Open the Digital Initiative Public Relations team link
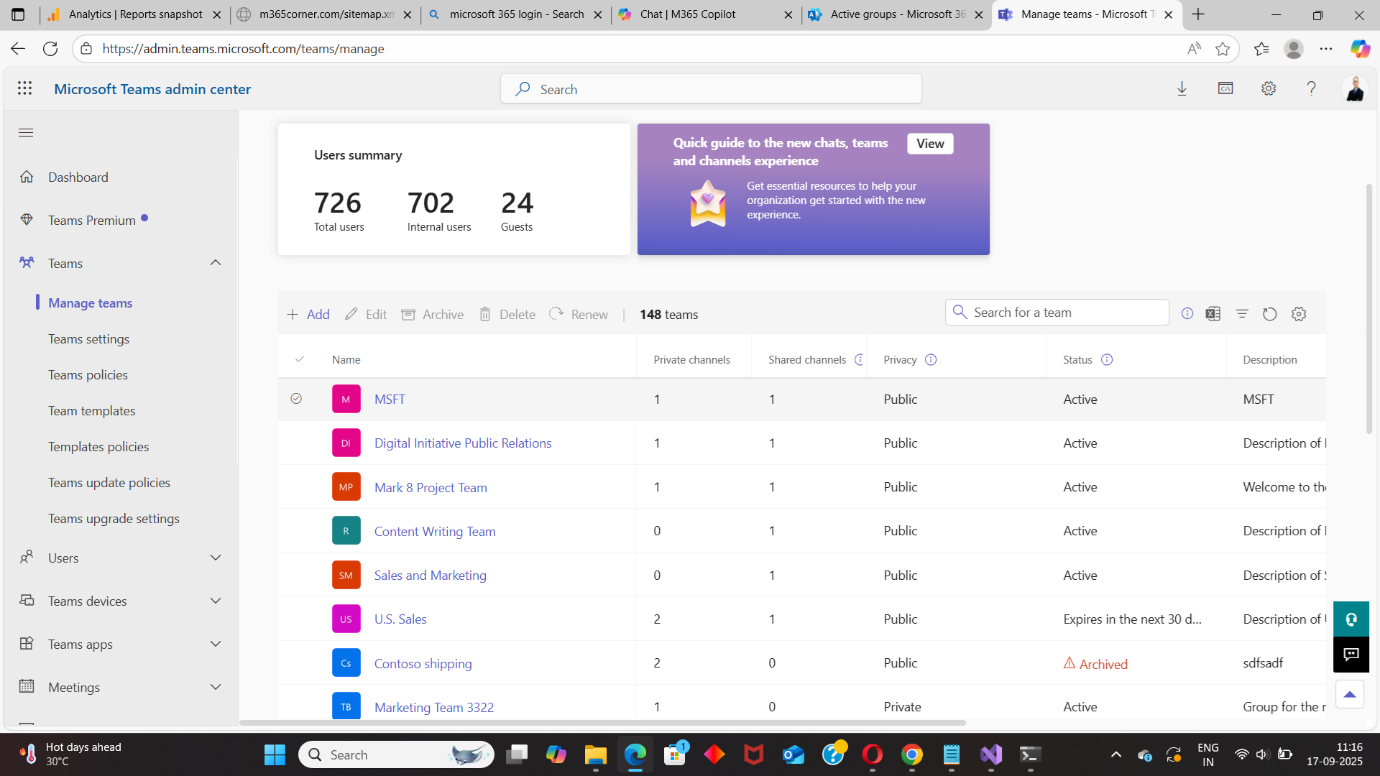The width and height of the screenshot is (1380, 776). [x=463, y=443]
